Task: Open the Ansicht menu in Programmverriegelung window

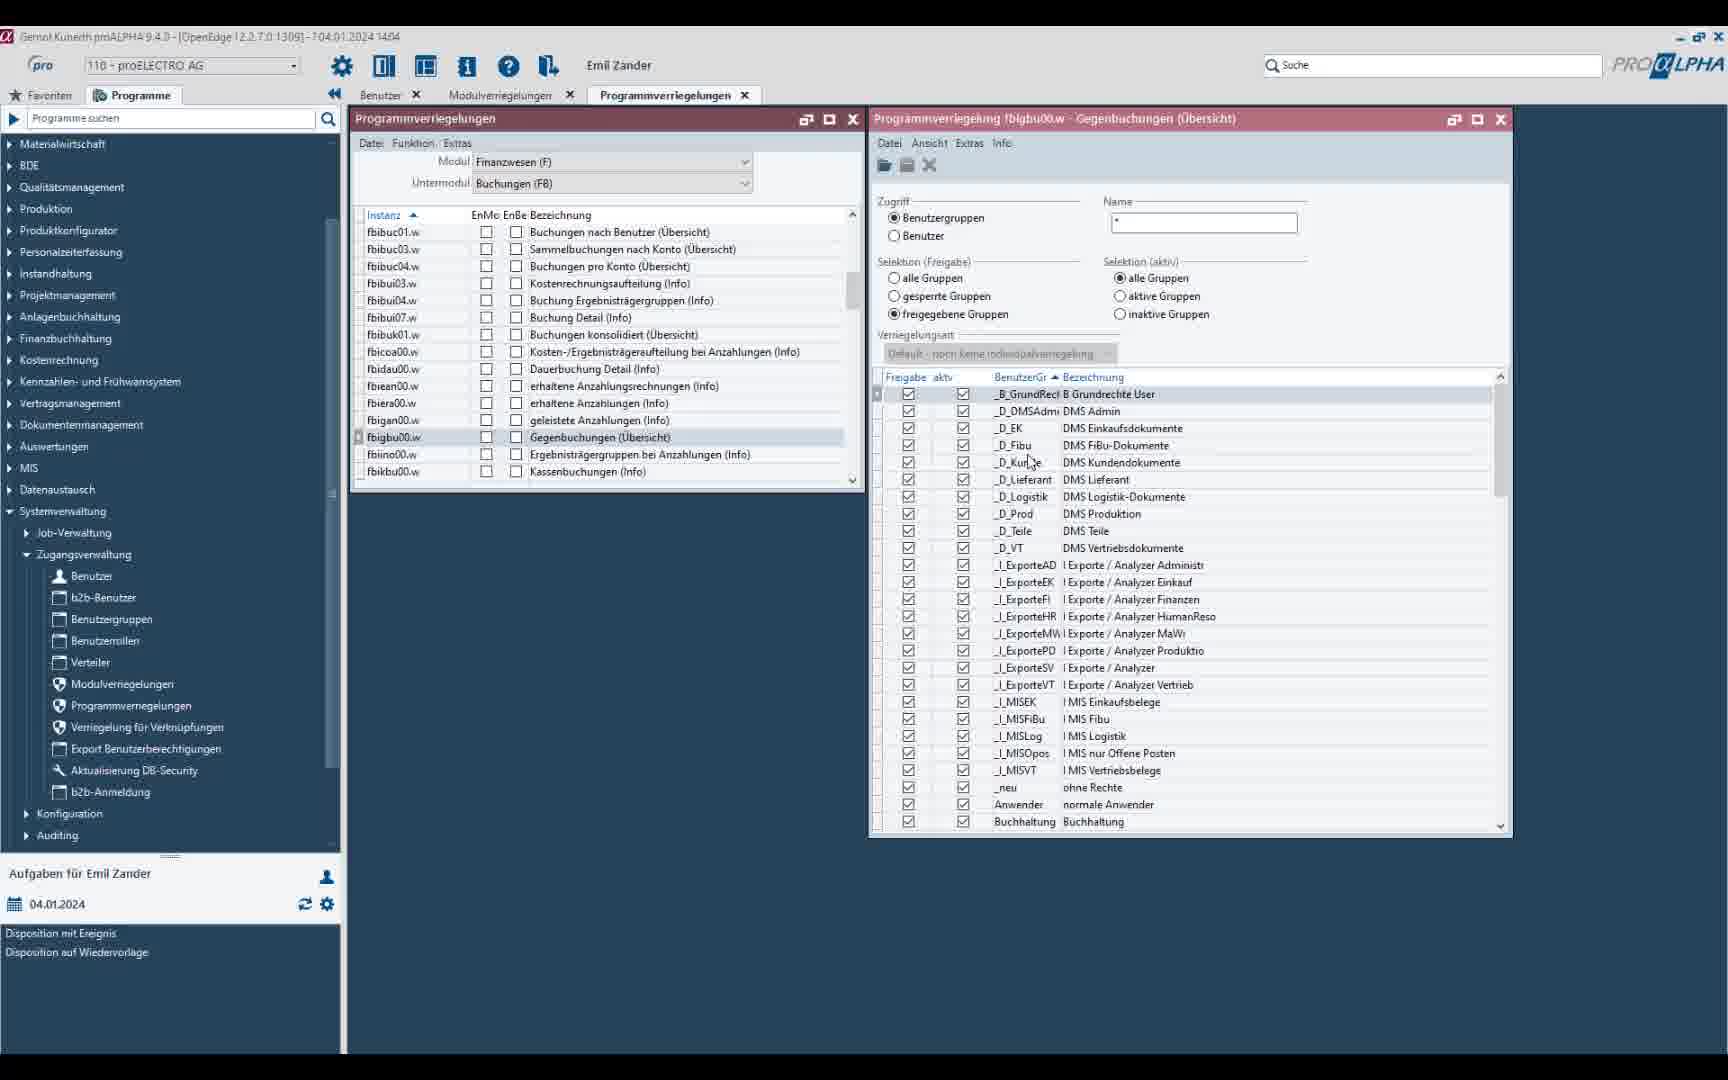Action: tap(929, 143)
